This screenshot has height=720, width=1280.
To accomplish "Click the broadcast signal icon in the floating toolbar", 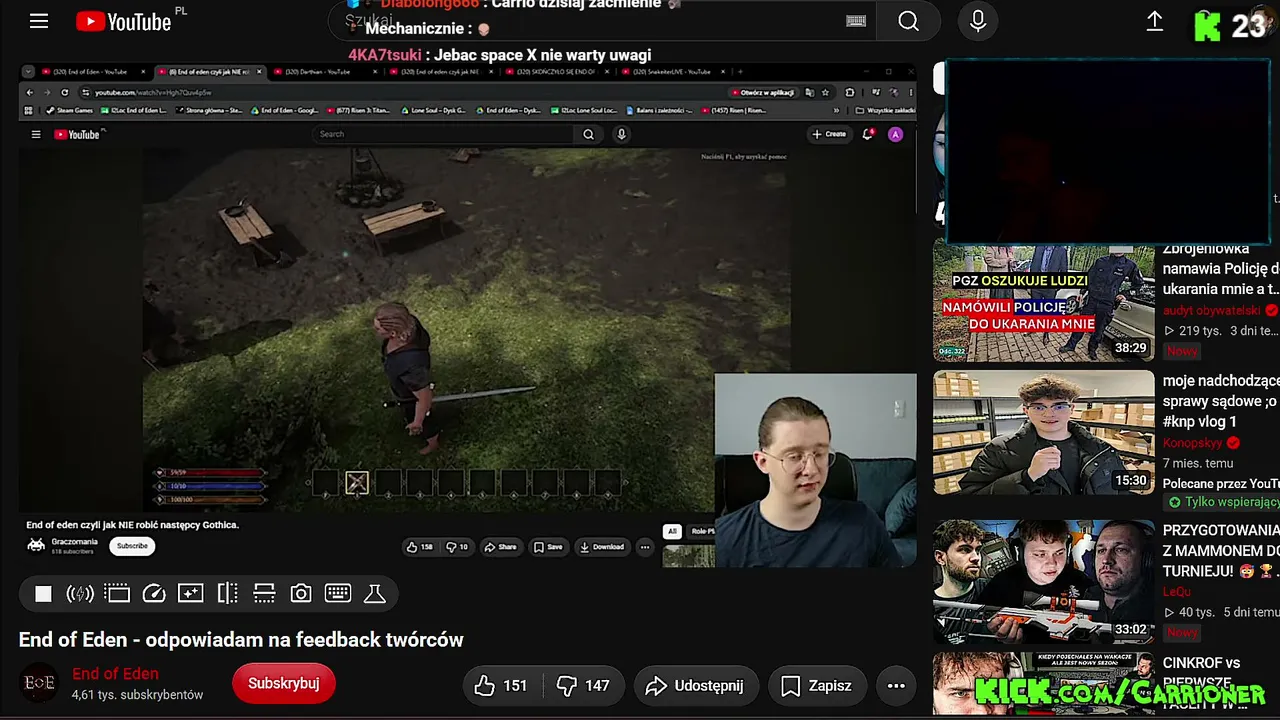I will coord(80,594).
